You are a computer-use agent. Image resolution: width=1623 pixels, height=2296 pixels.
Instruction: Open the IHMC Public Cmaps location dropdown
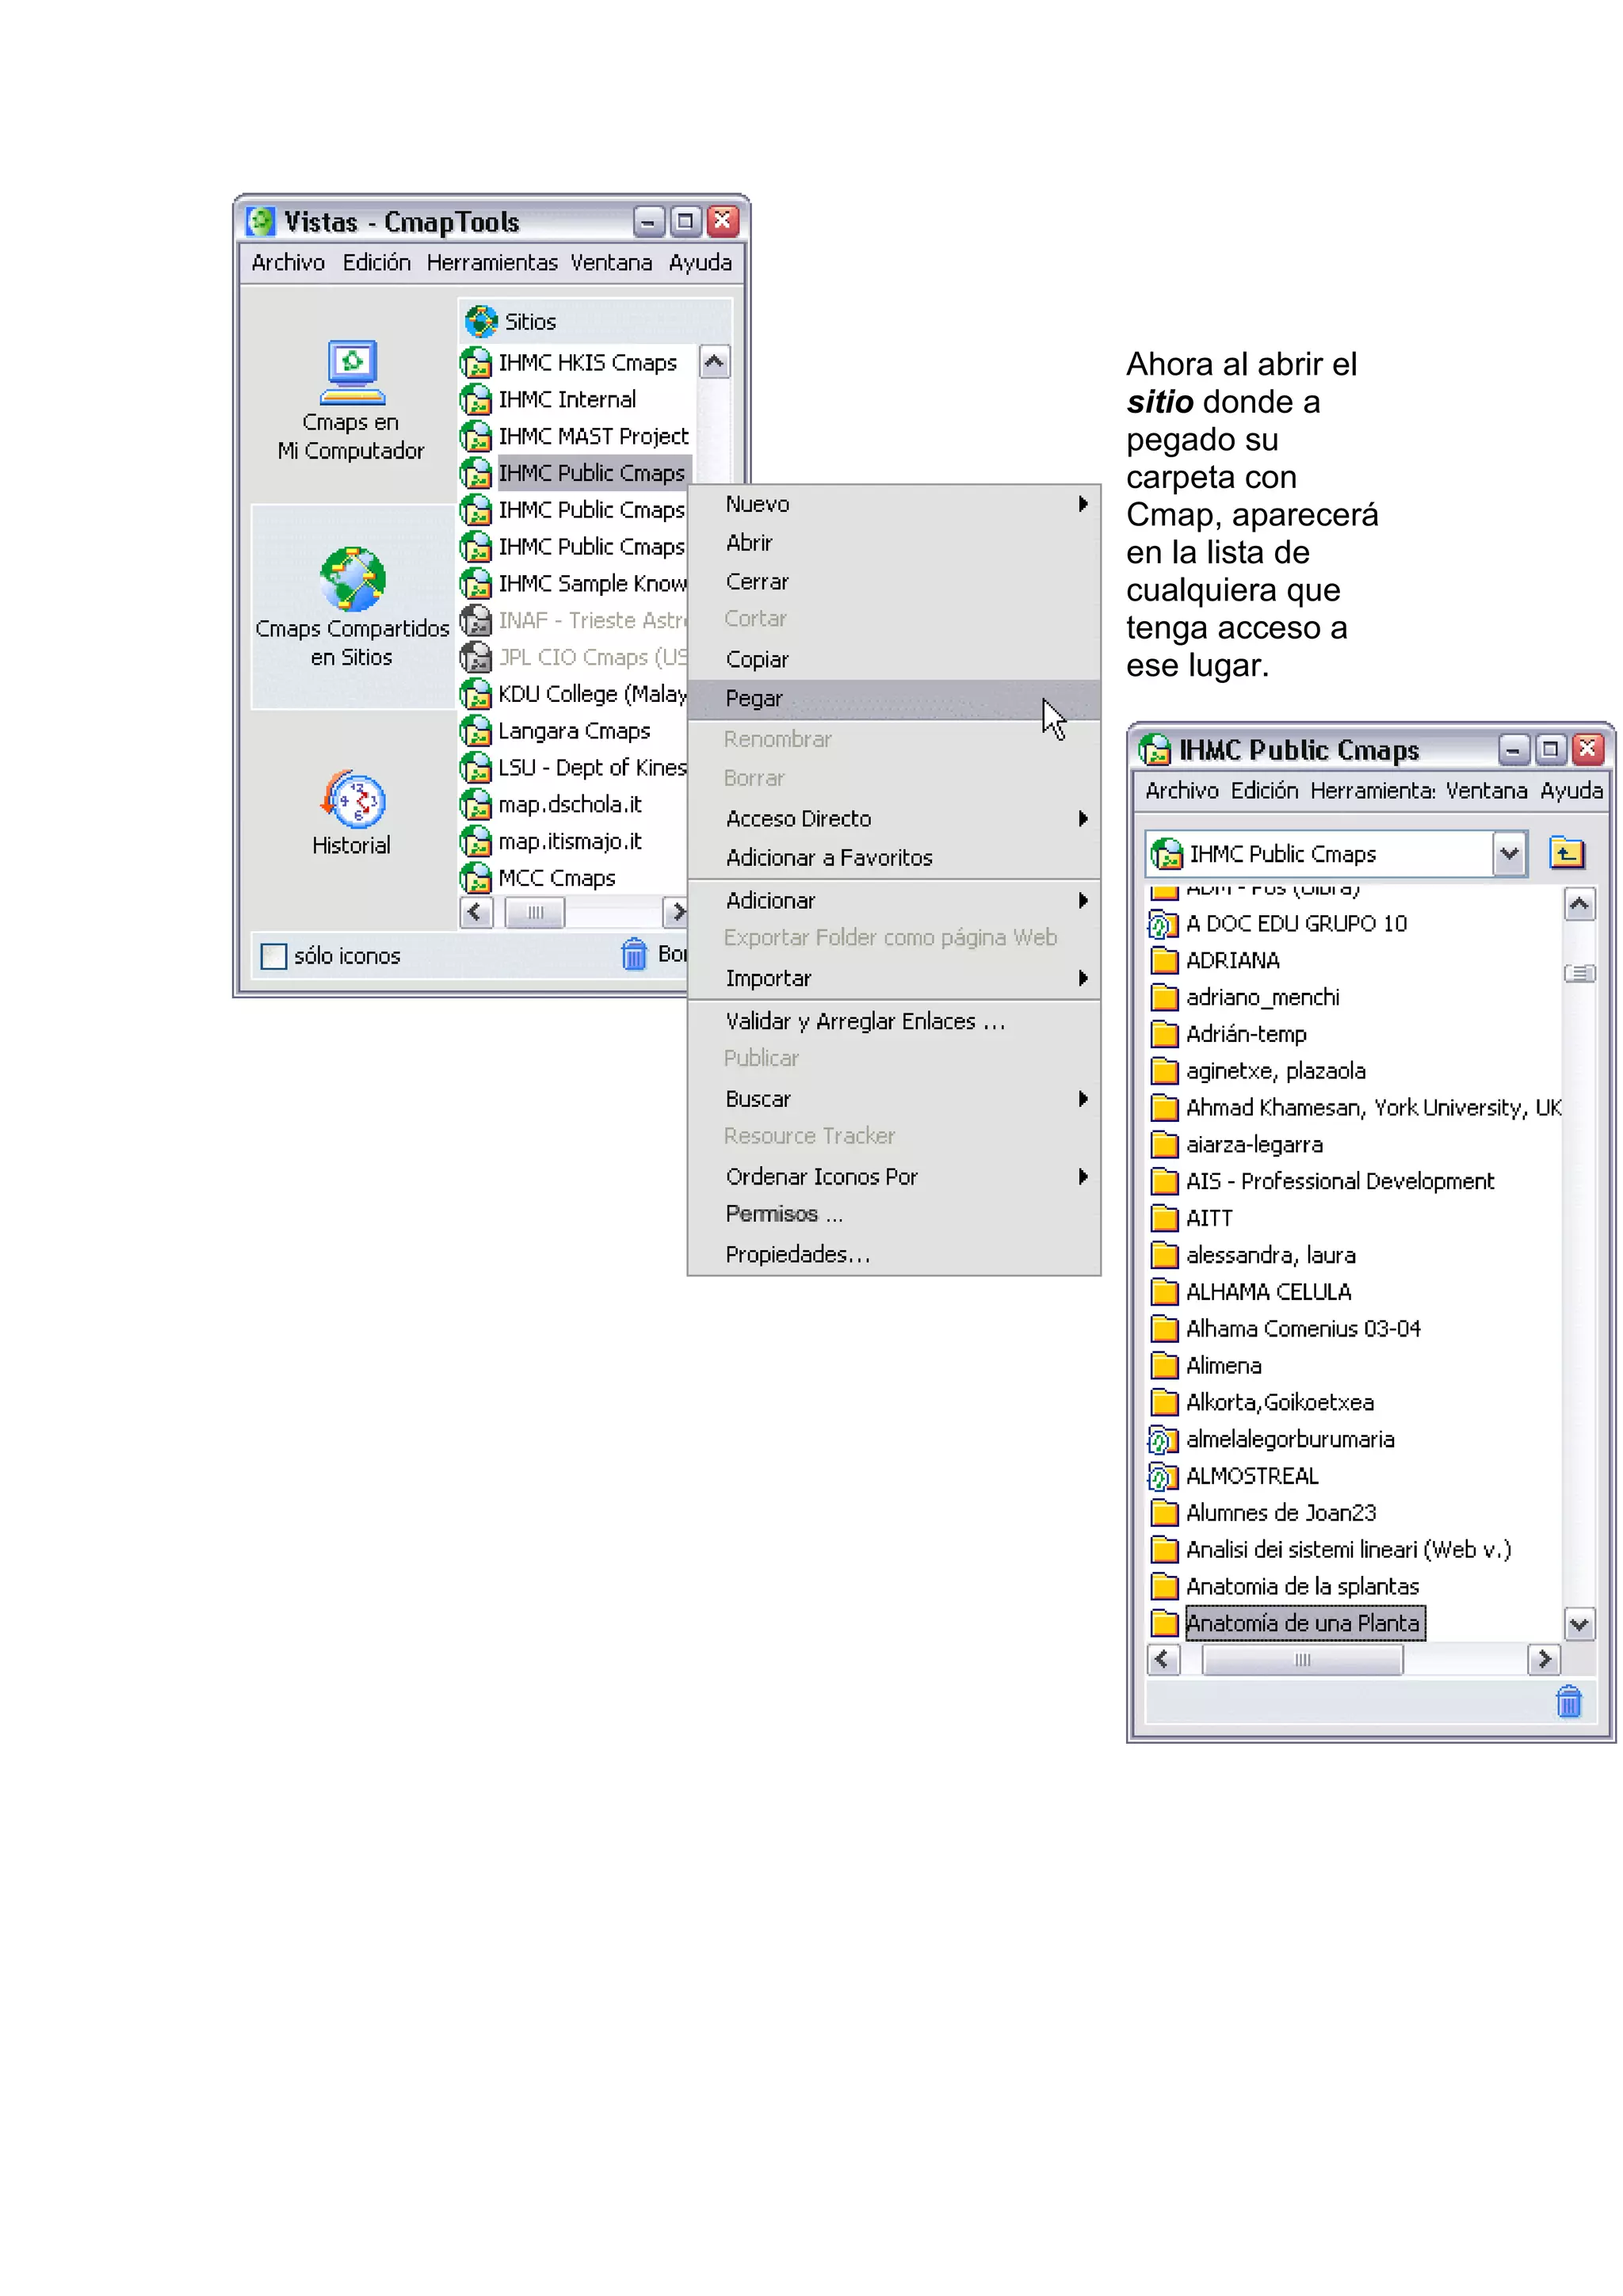click(x=1509, y=854)
